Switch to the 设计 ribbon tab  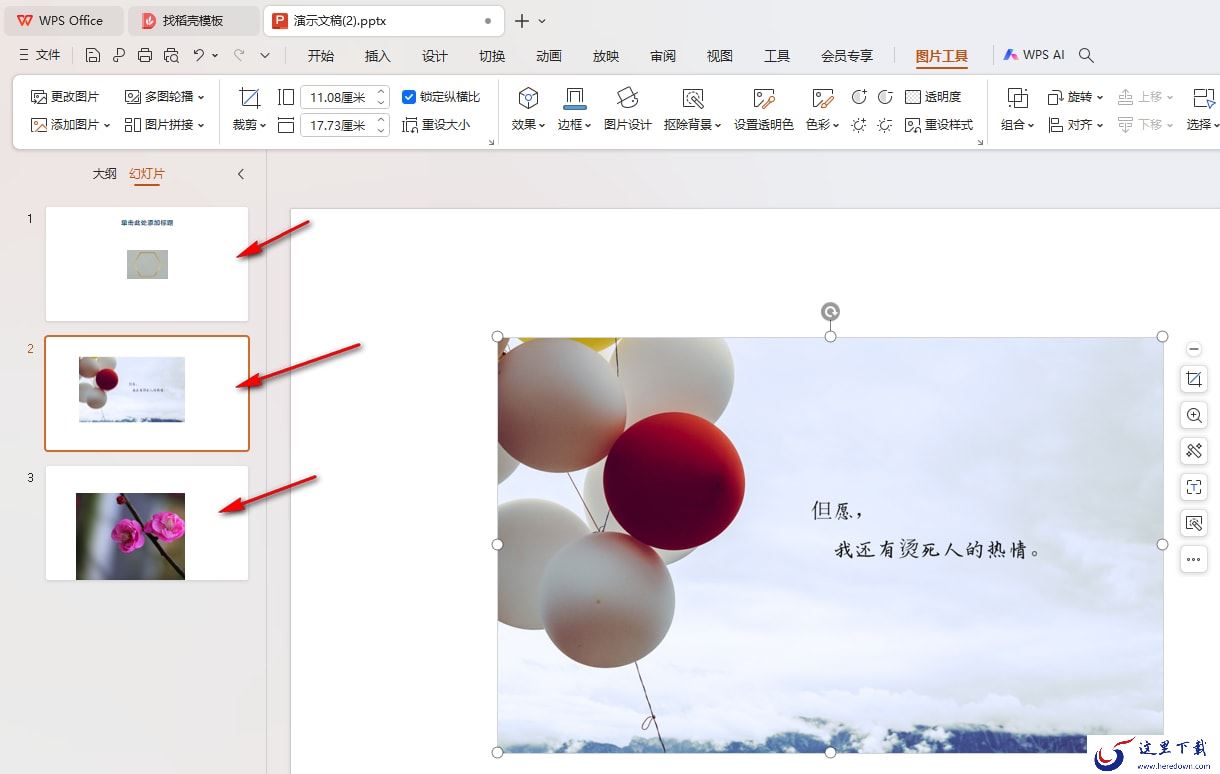[435, 56]
